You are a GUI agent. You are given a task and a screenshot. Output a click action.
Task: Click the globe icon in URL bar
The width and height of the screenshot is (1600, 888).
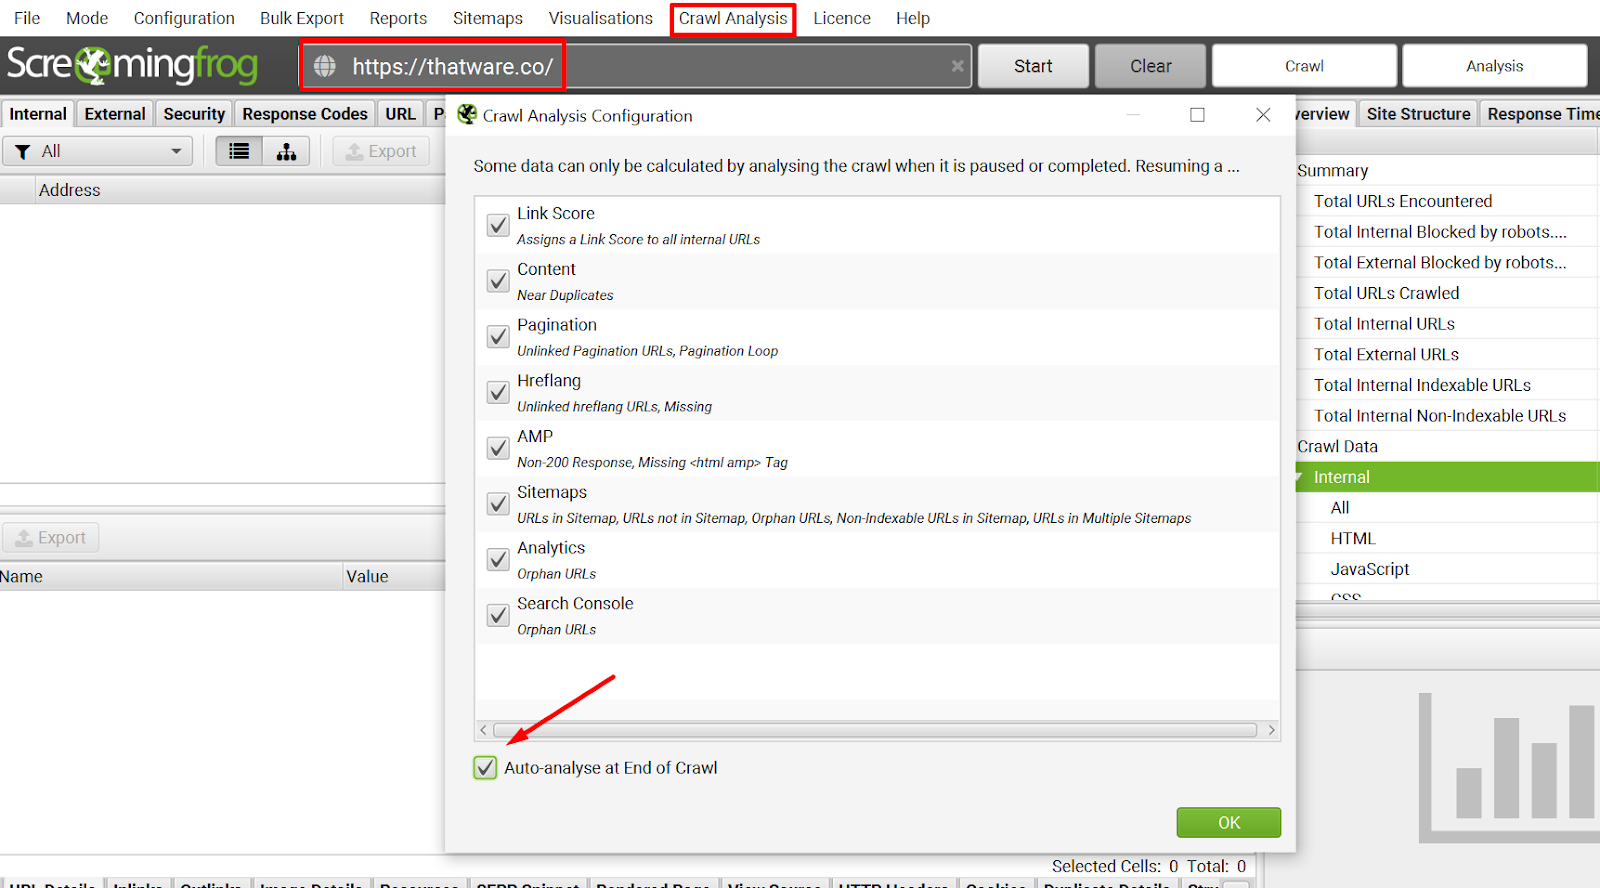[325, 66]
